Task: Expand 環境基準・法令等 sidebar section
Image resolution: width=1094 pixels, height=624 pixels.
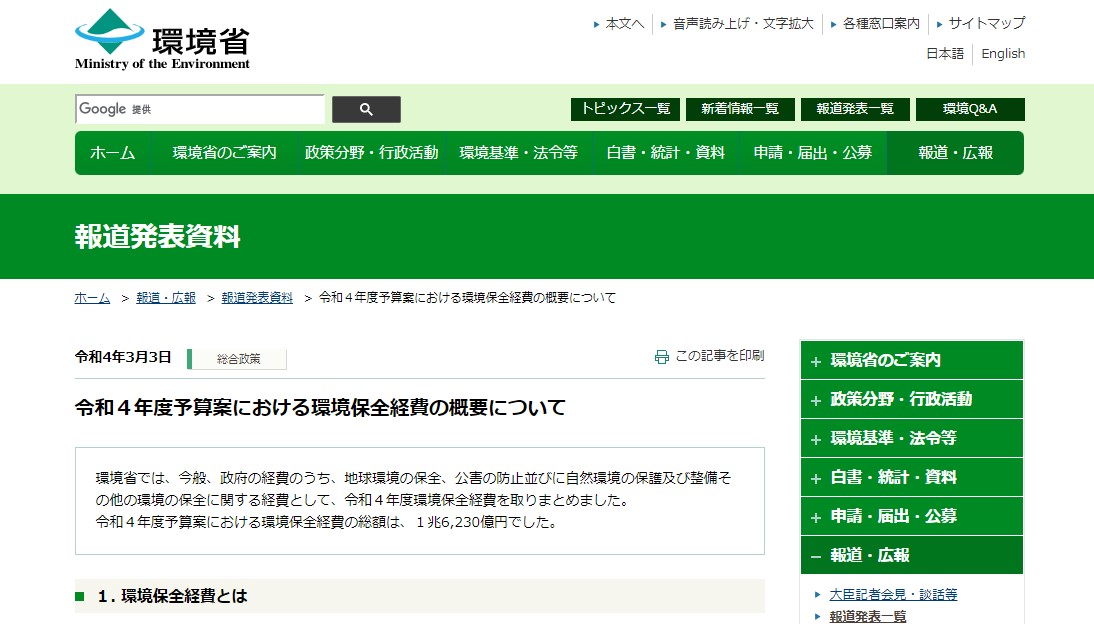Action: tap(911, 438)
